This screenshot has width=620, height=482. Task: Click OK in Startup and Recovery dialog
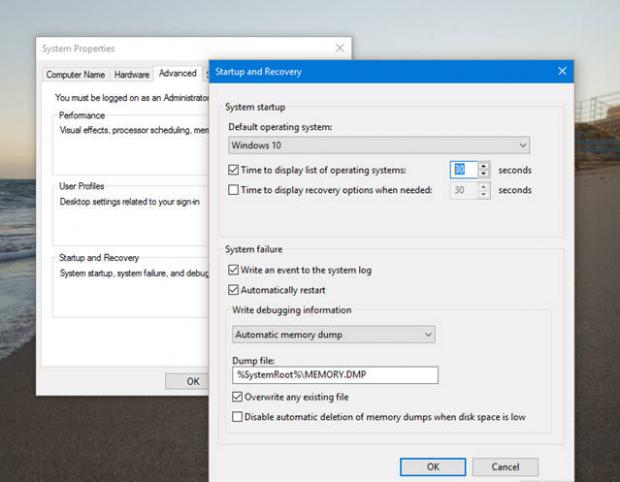[x=432, y=467]
